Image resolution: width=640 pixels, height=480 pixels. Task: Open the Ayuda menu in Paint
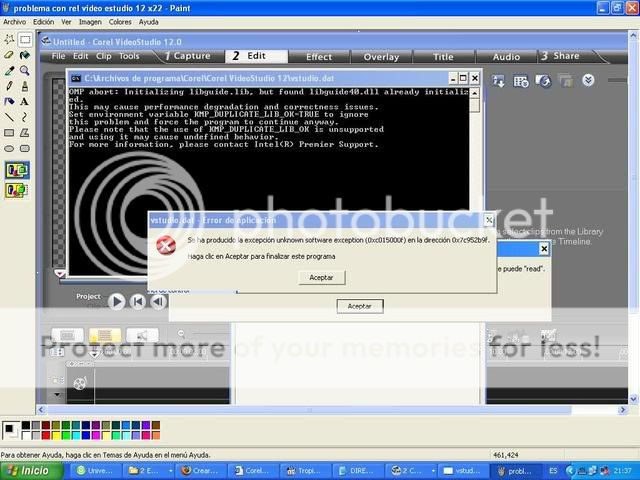(149, 22)
